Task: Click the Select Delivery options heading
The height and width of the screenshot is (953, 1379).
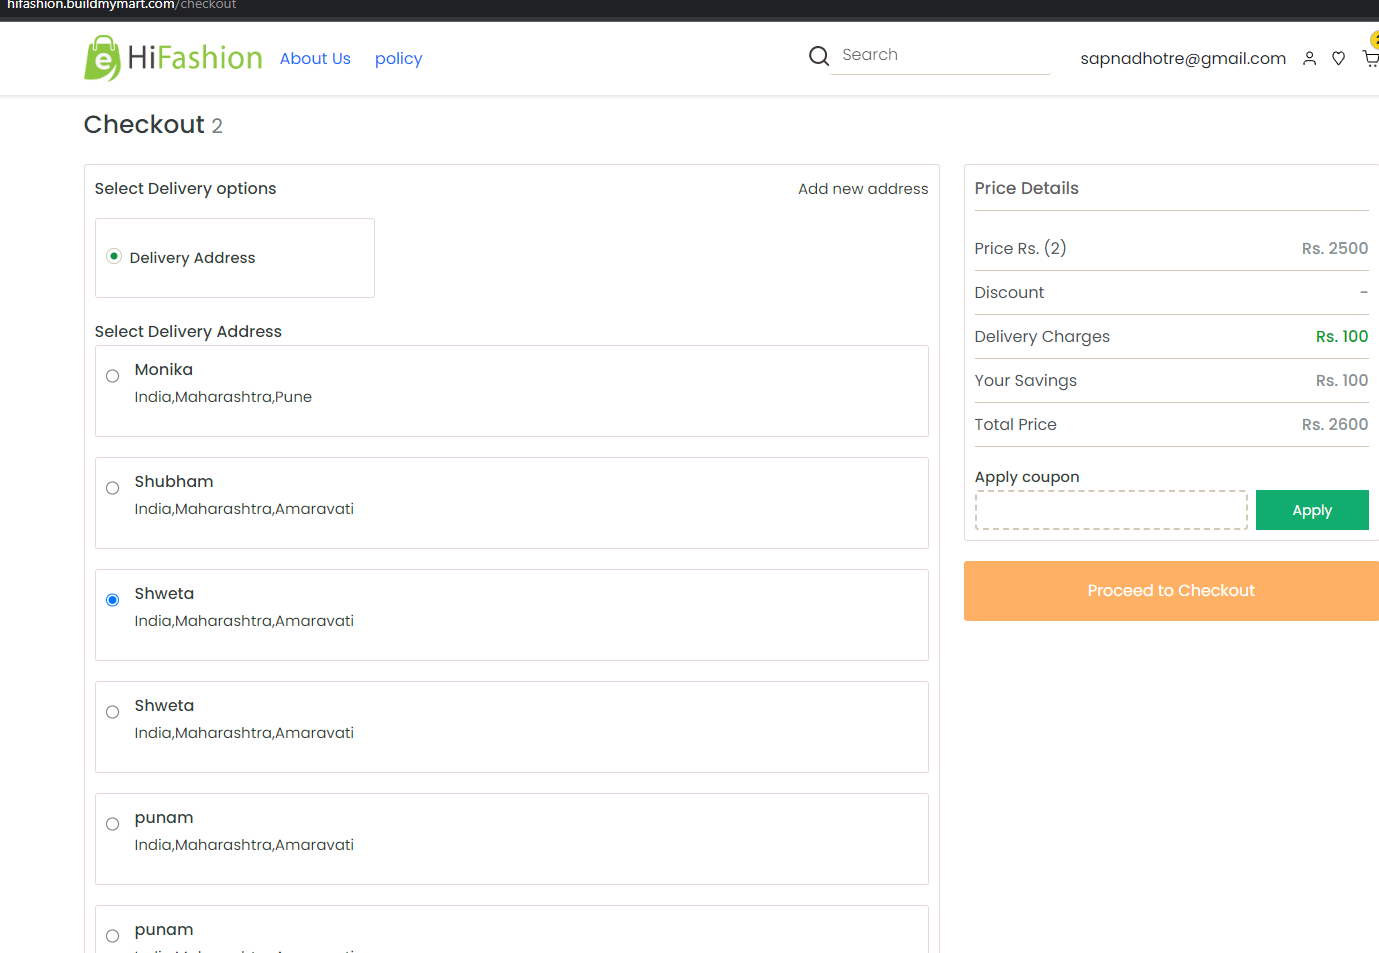Action: [x=185, y=189]
